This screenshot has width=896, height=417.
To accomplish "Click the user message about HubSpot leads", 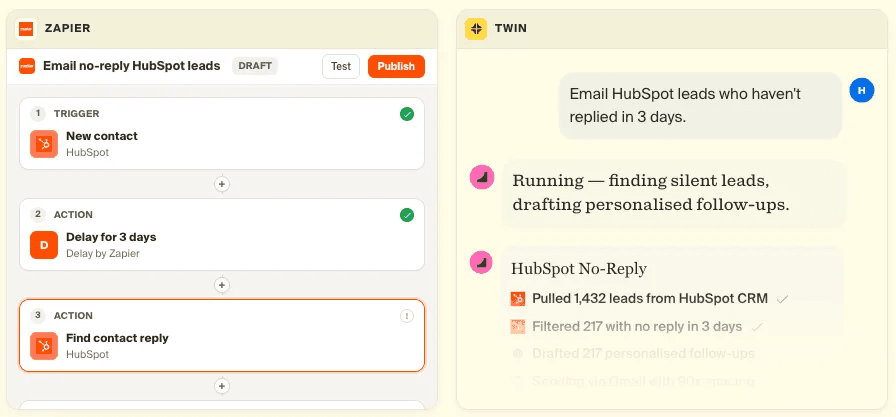I will point(700,105).
